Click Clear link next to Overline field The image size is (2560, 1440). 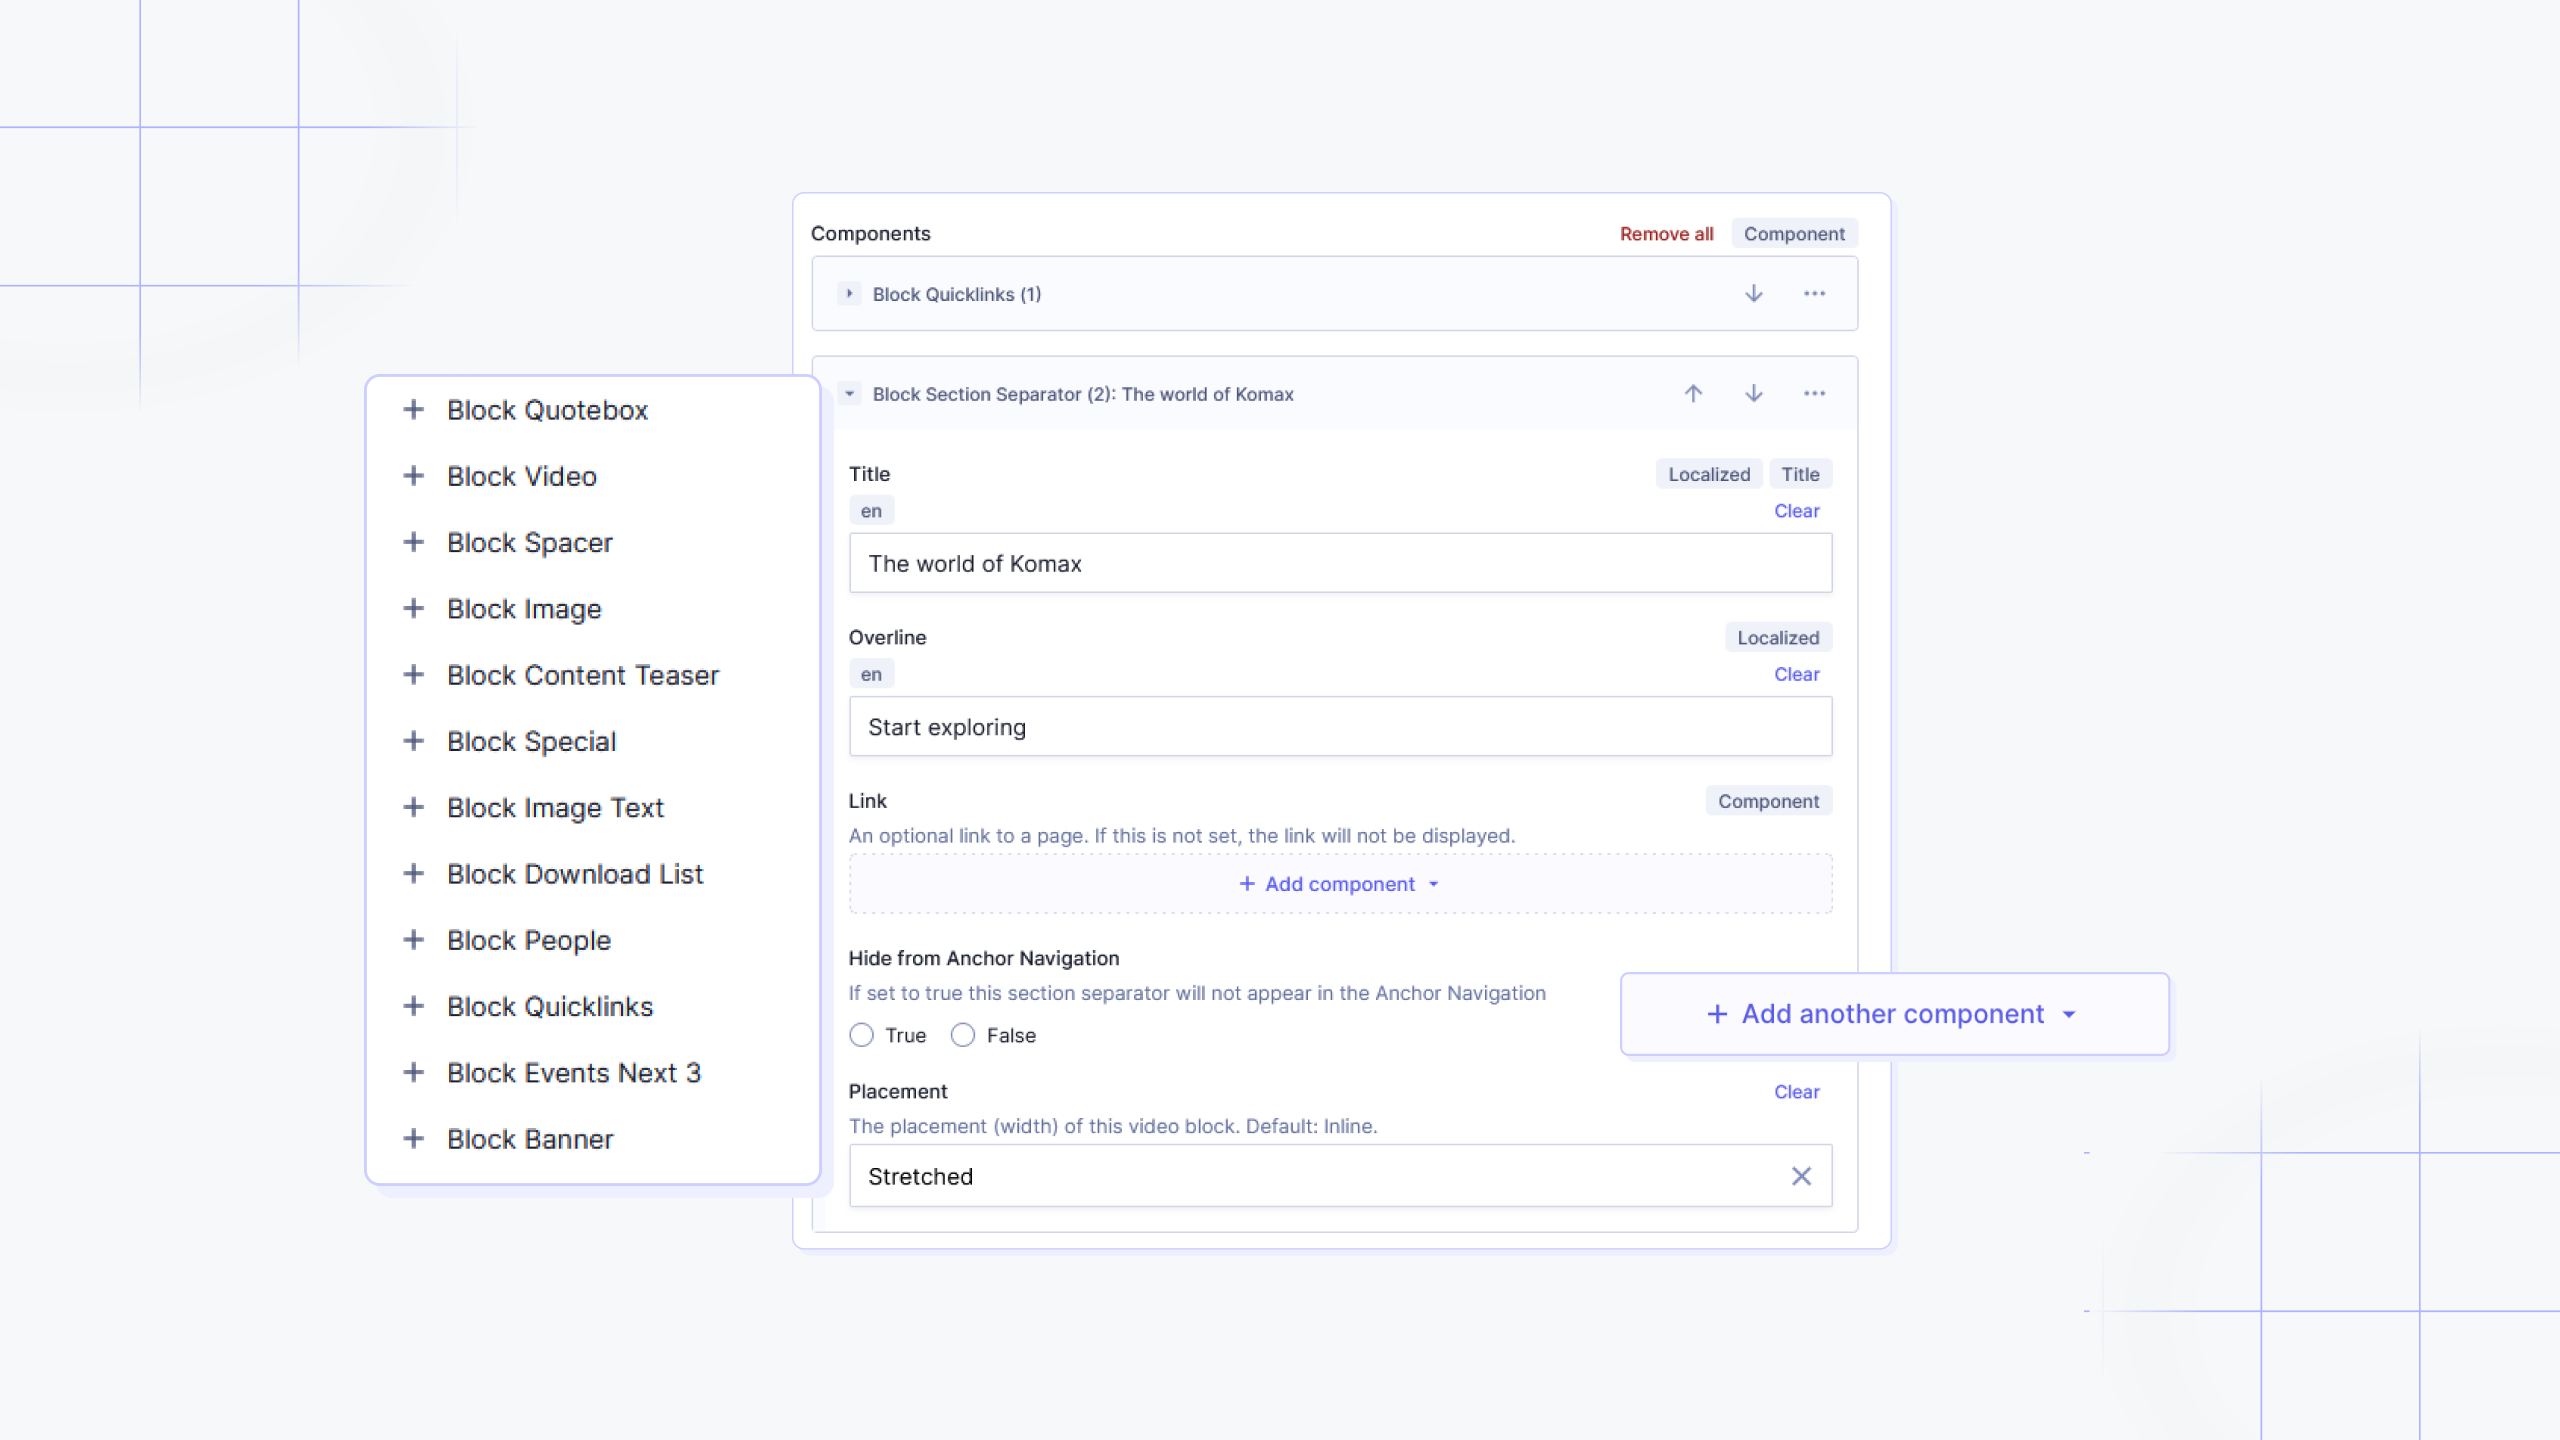pos(1797,673)
